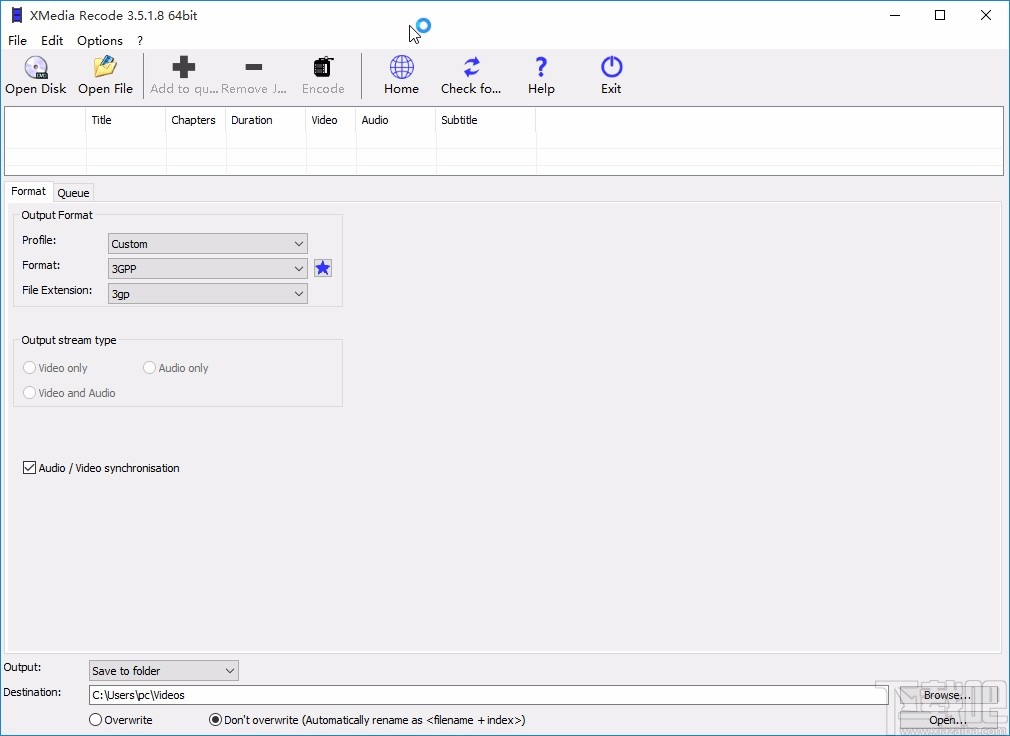This screenshot has height=736, width=1010.
Task: Toggle Audio / Video synchronisation checkbox
Action: point(30,468)
